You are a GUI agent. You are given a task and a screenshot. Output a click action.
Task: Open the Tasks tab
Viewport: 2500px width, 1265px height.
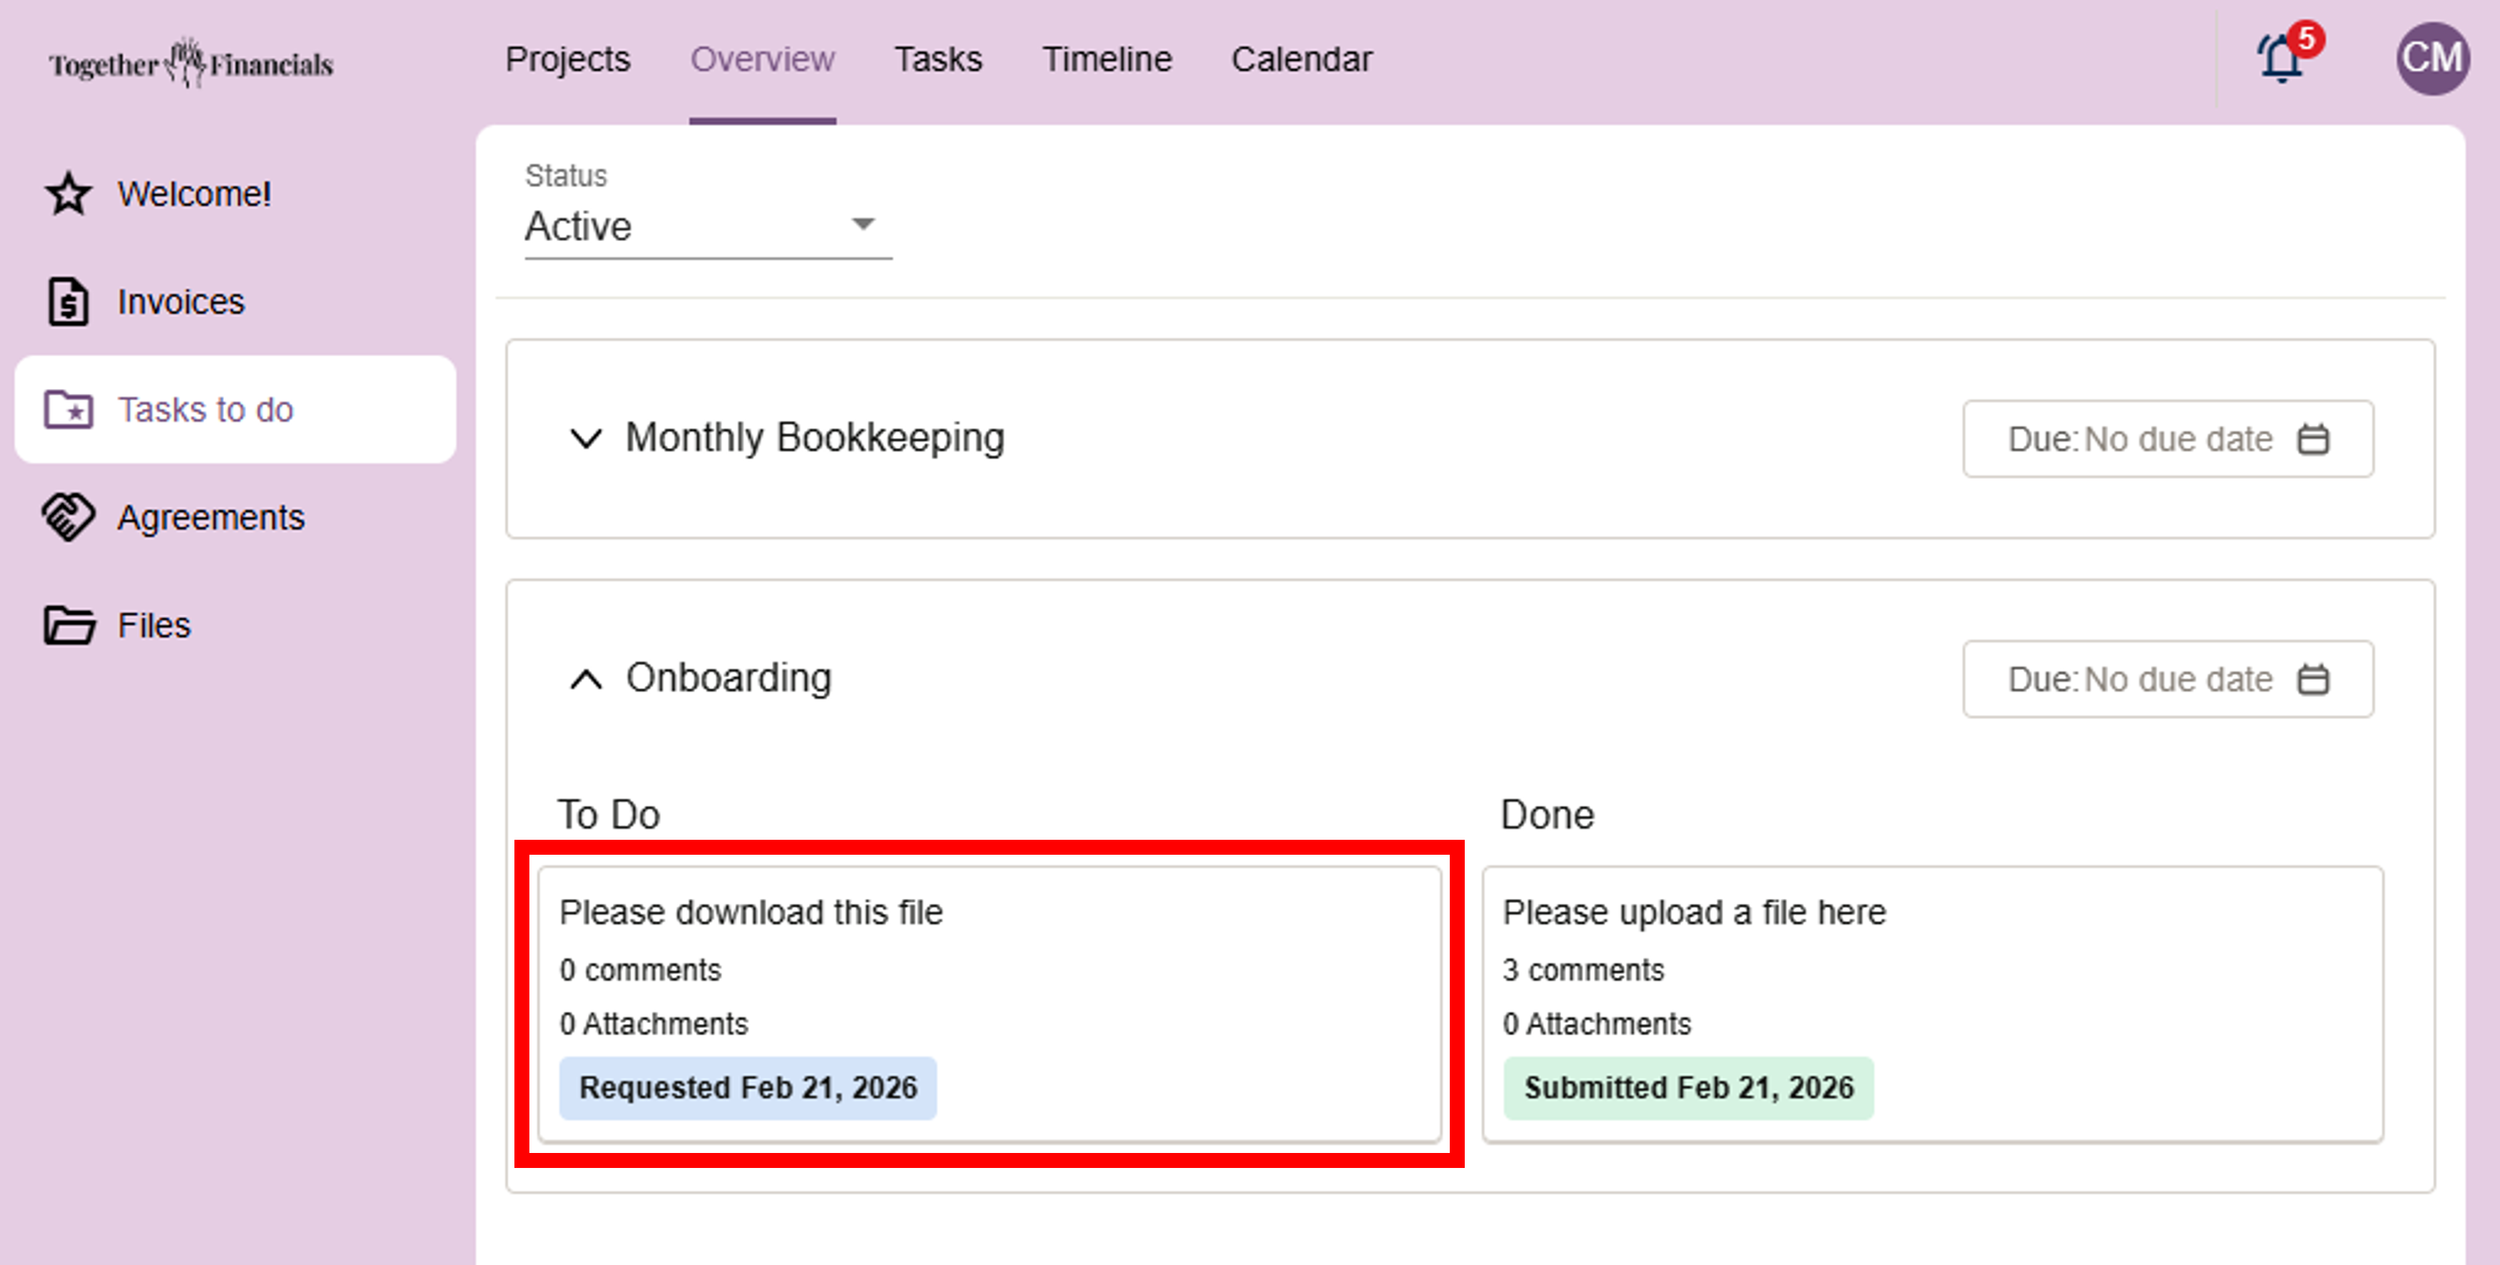[x=937, y=60]
